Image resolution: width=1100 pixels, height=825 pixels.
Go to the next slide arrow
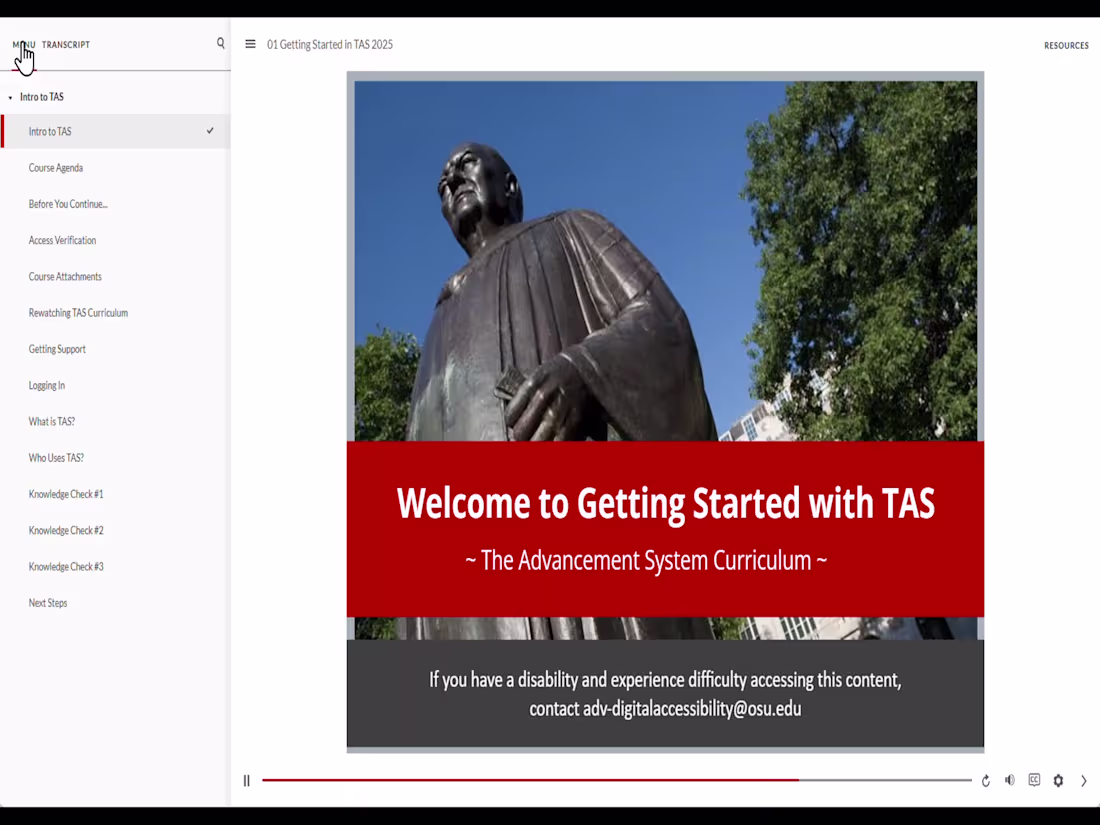click(1083, 780)
